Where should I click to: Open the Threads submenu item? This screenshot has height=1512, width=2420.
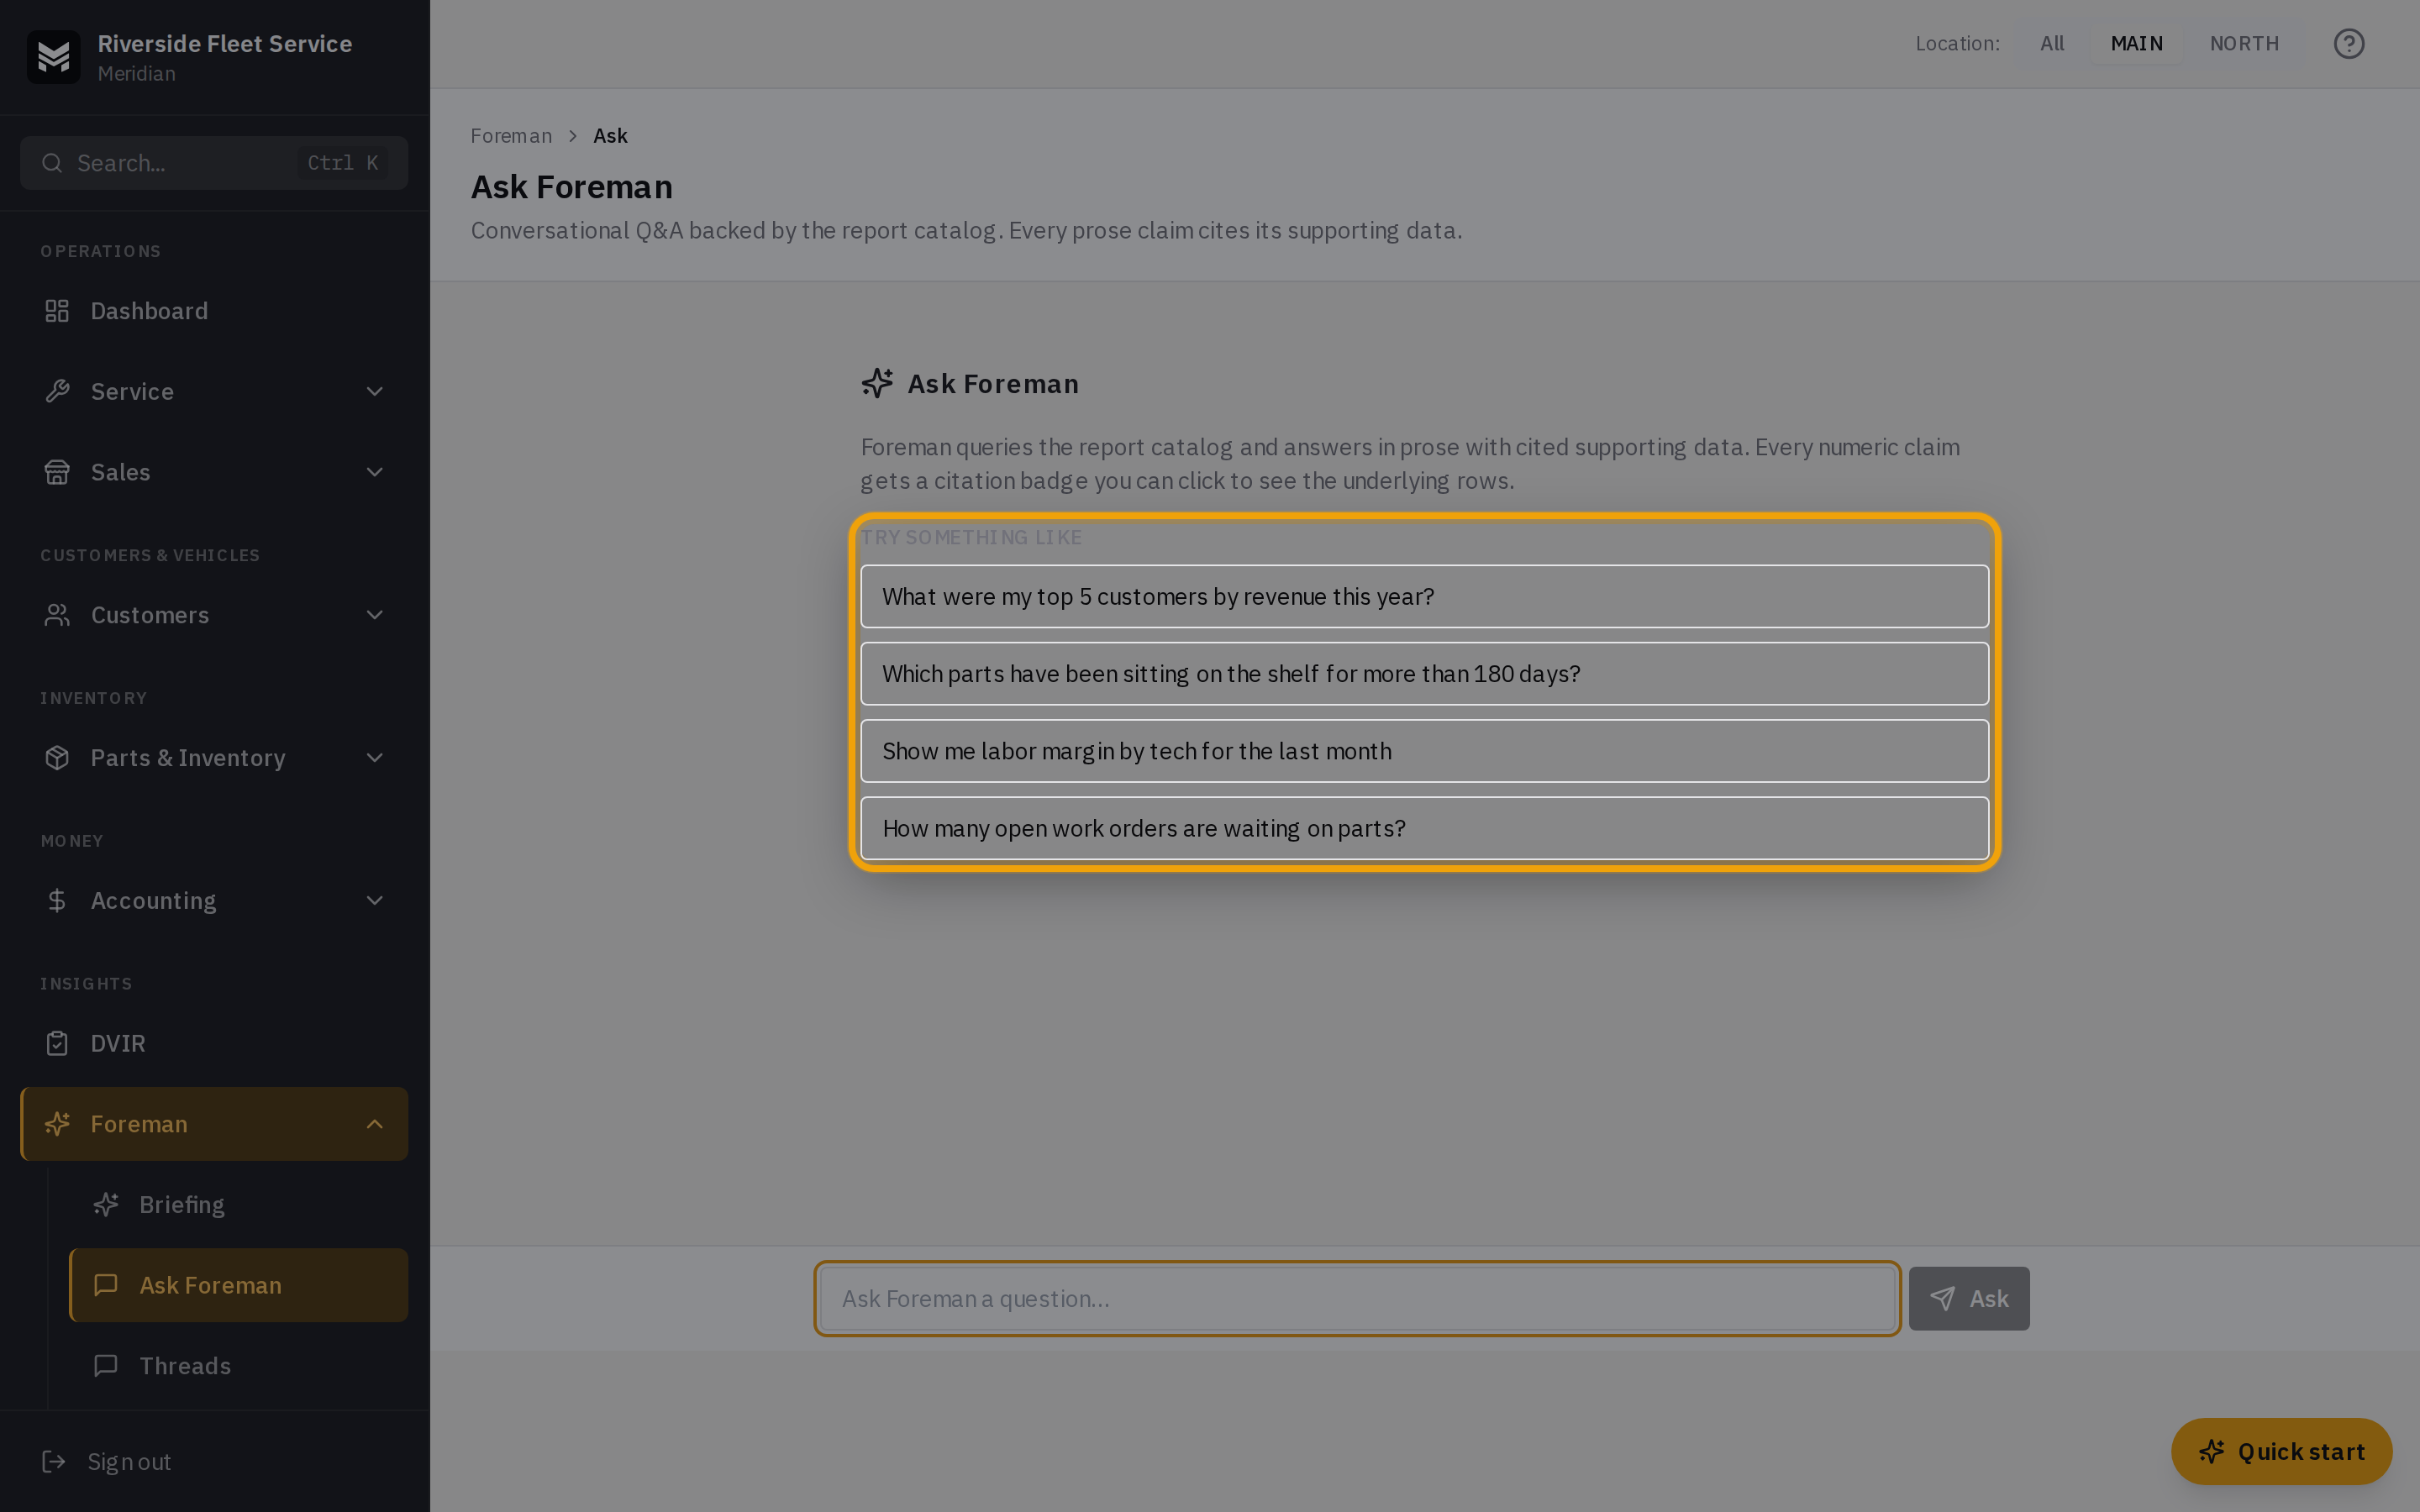(x=238, y=1366)
